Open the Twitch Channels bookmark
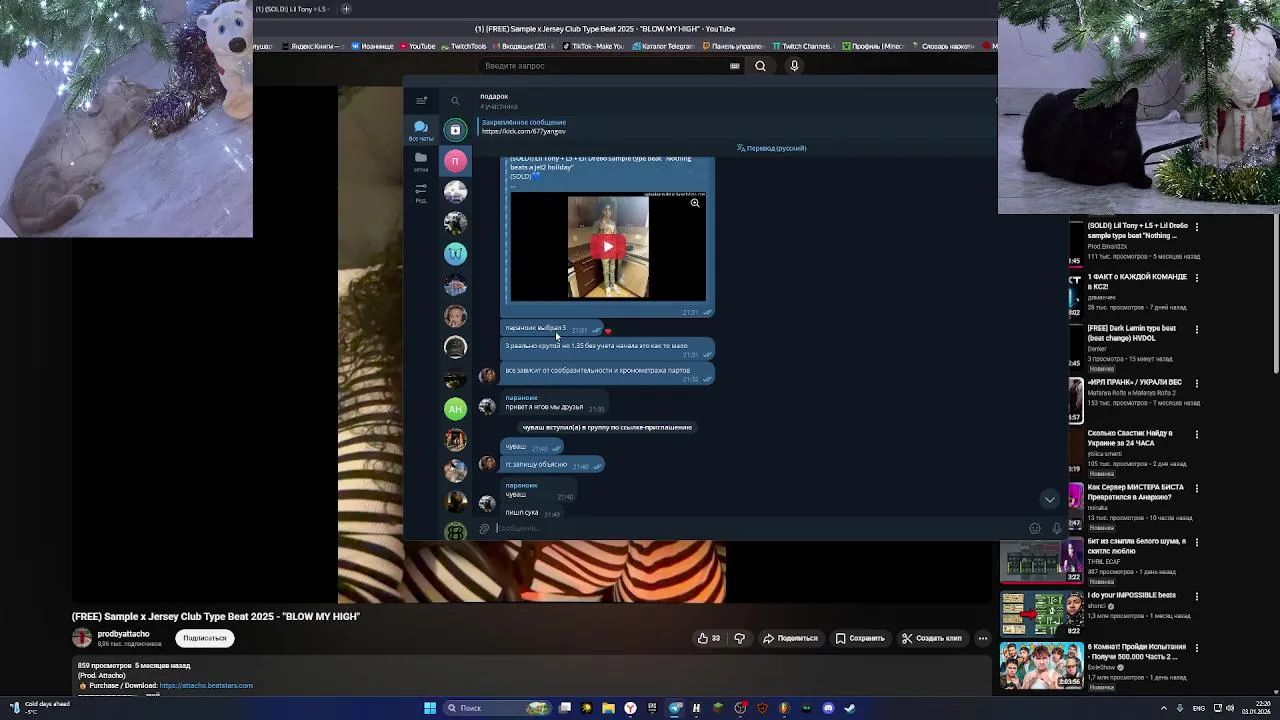 coord(801,46)
